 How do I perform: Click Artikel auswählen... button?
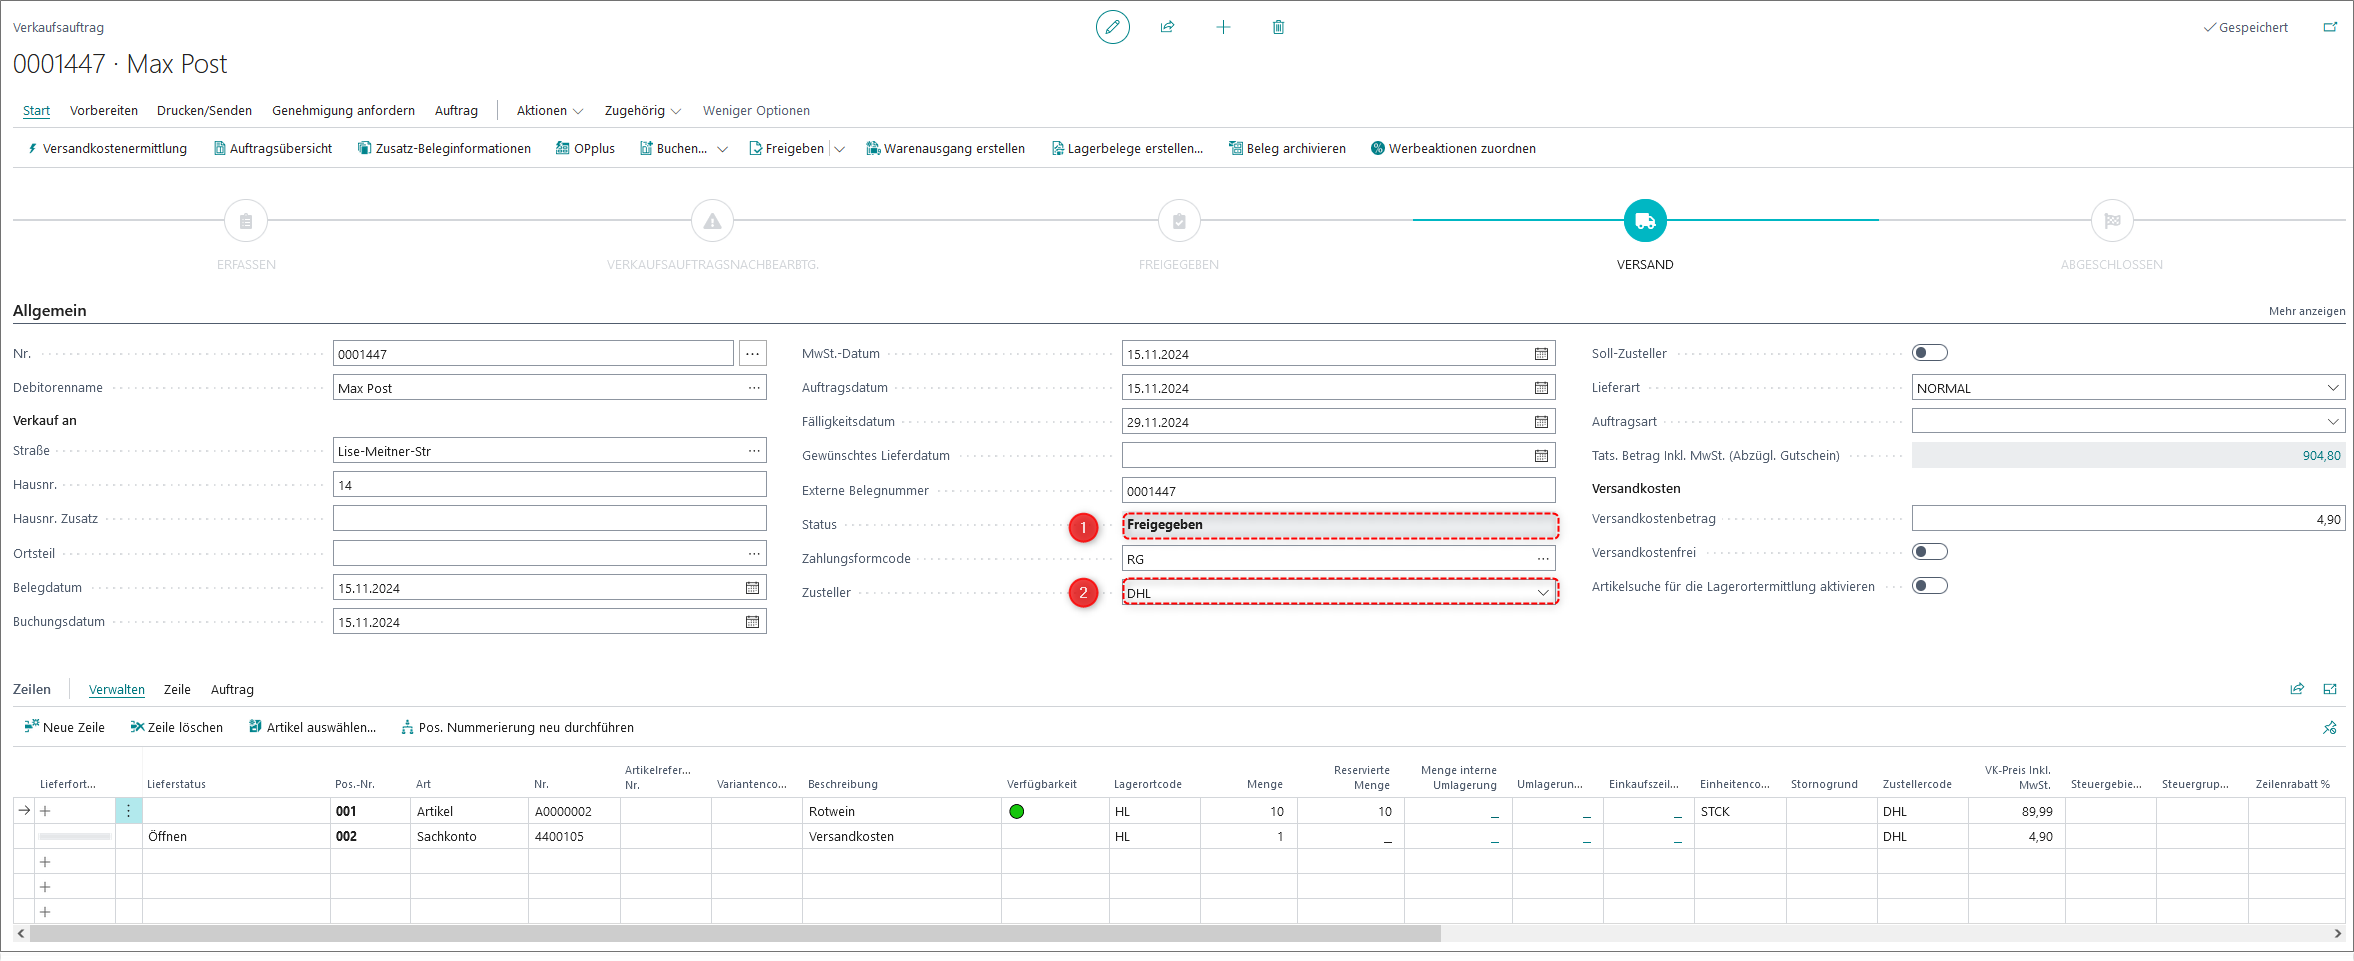pyautogui.click(x=313, y=728)
